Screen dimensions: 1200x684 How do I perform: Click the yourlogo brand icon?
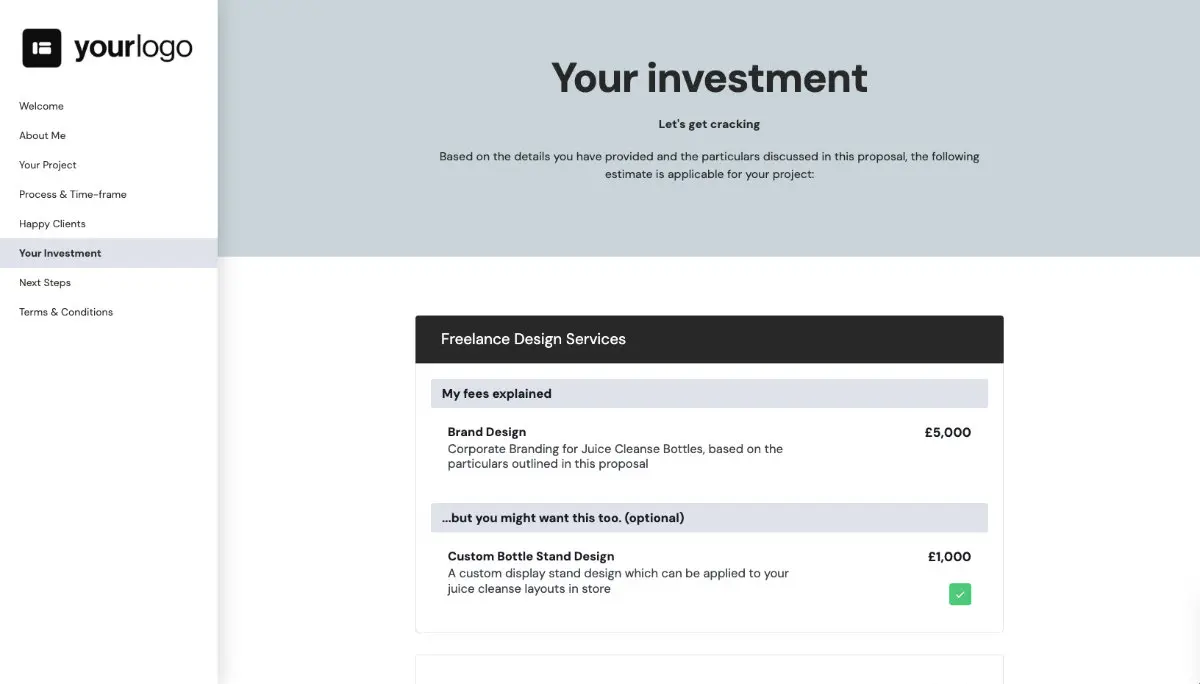coord(41,47)
